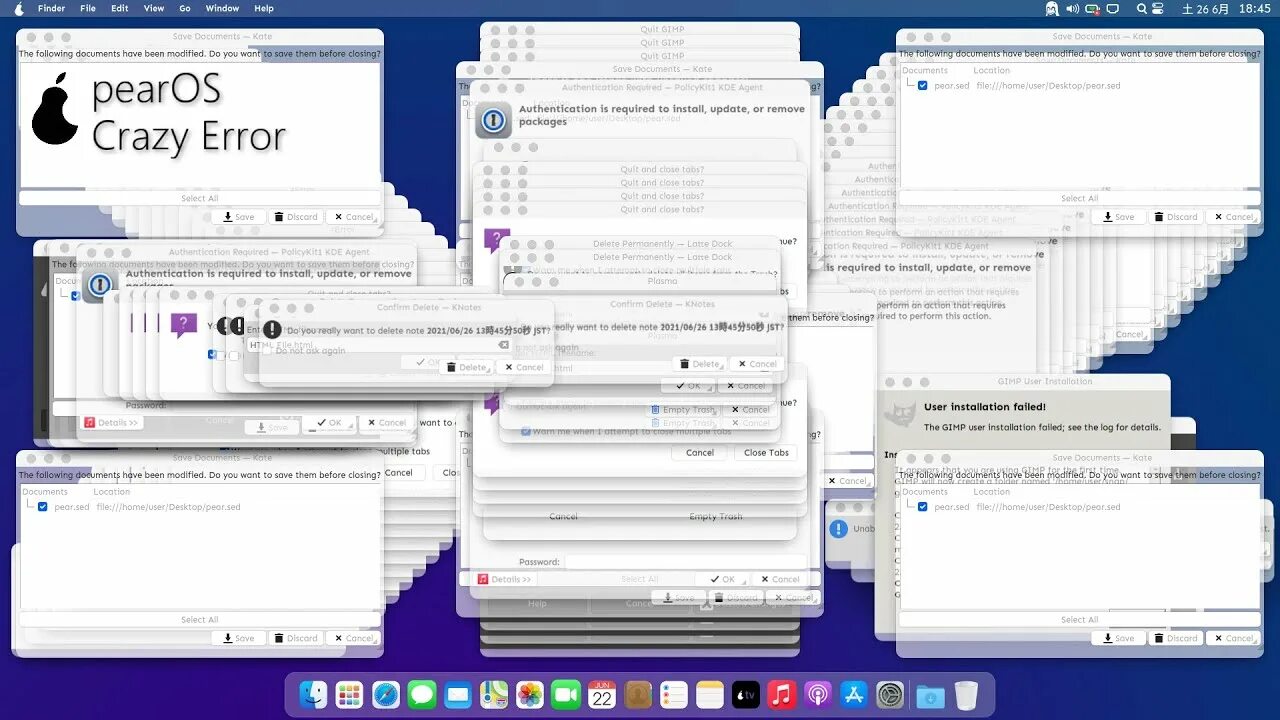Open Messages in the dock
Viewport: 1280px width, 720px height.
tap(422, 695)
